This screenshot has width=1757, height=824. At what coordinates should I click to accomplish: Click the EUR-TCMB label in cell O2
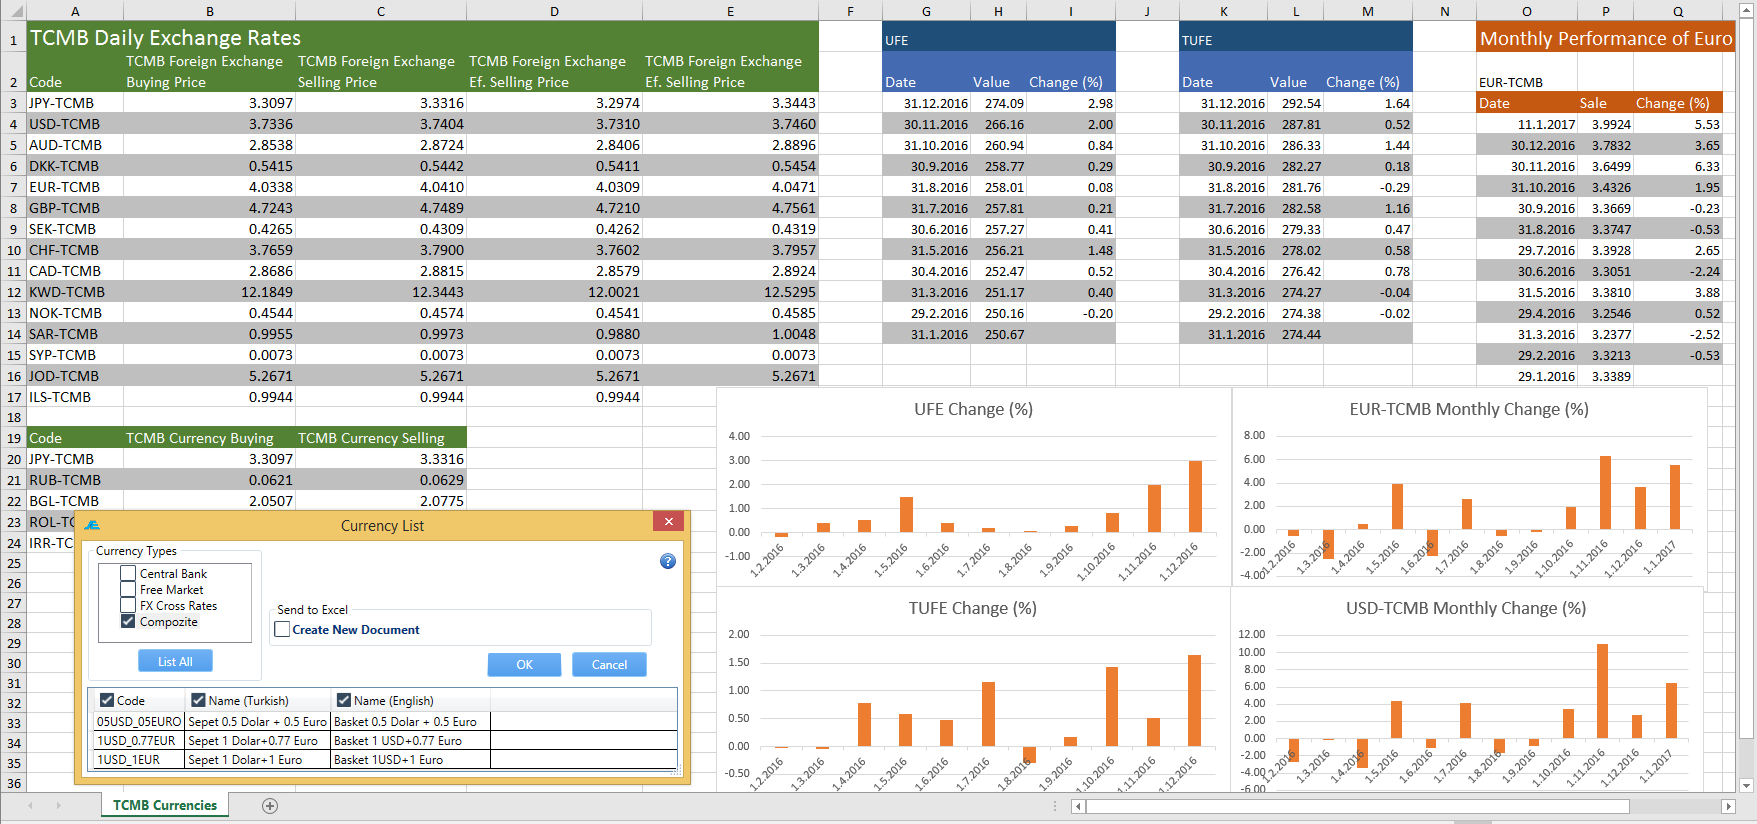coord(1526,82)
